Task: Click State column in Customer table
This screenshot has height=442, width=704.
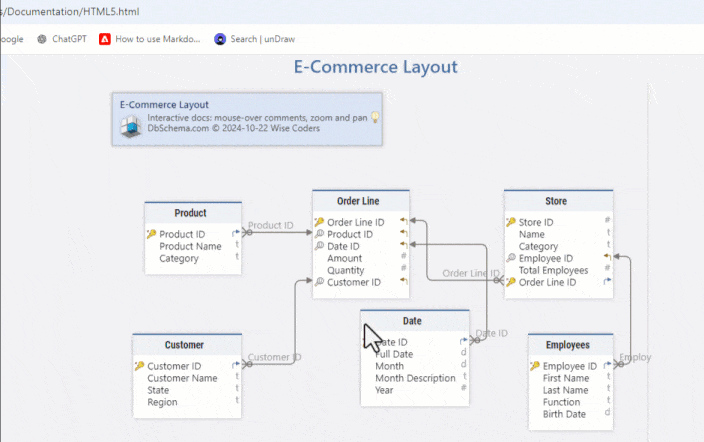Action: point(158,390)
